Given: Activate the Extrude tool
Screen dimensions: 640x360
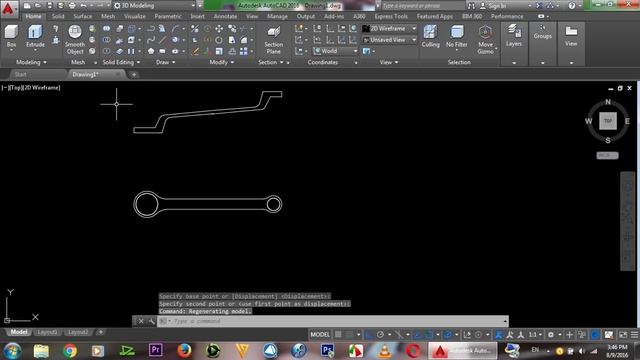Looking at the screenshot, I should pos(35,36).
